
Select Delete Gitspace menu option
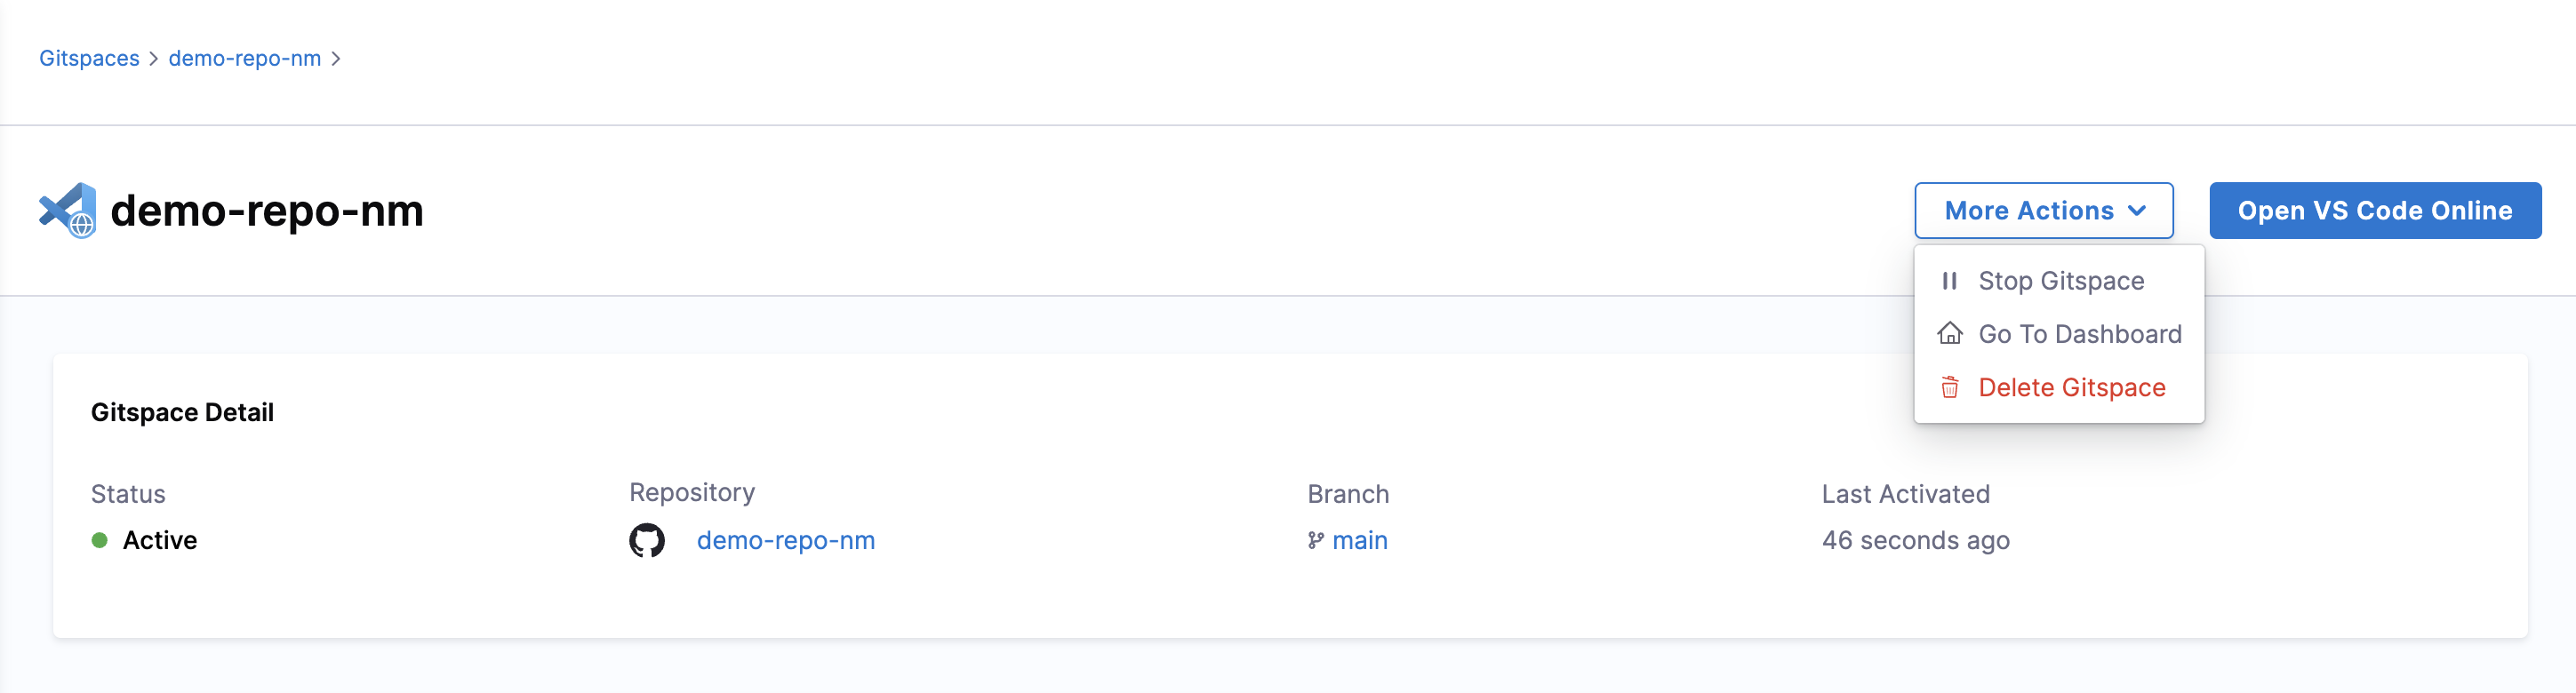point(2058,388)
